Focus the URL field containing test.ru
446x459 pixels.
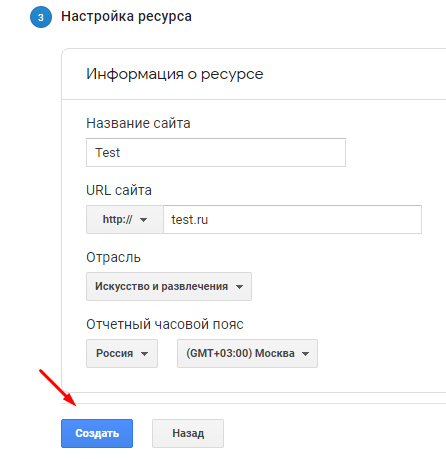(x=293, y=219)
